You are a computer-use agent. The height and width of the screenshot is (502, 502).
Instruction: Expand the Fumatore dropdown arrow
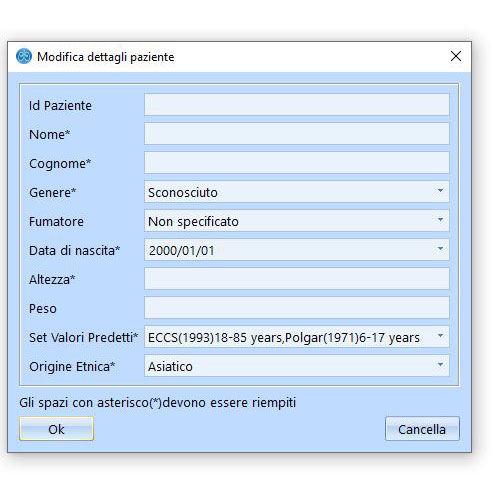pos(440,220)
